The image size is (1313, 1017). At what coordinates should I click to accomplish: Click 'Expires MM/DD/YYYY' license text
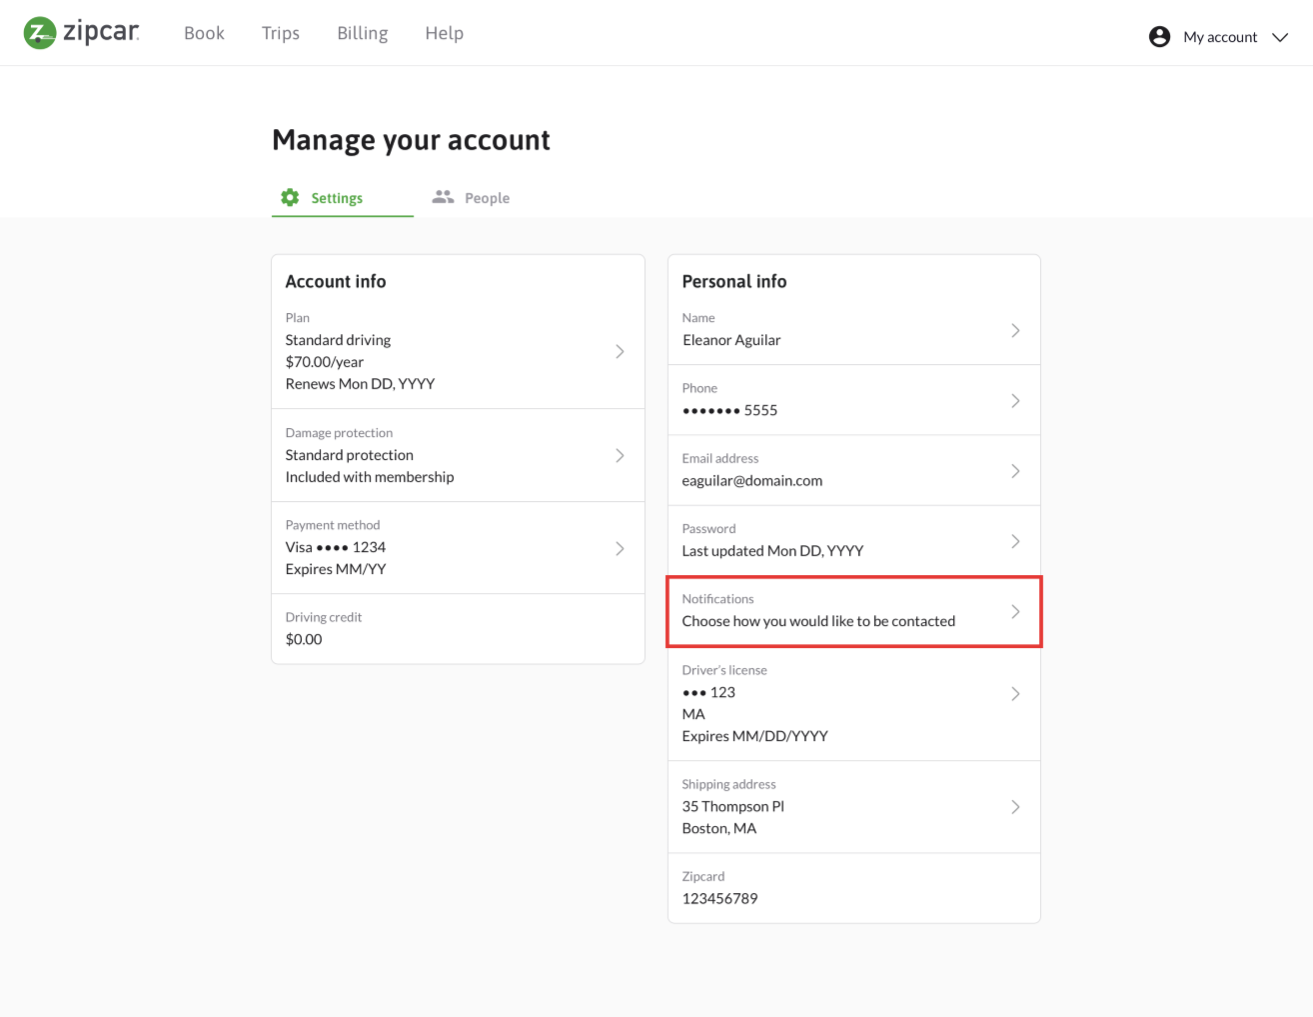pos(755,736)
